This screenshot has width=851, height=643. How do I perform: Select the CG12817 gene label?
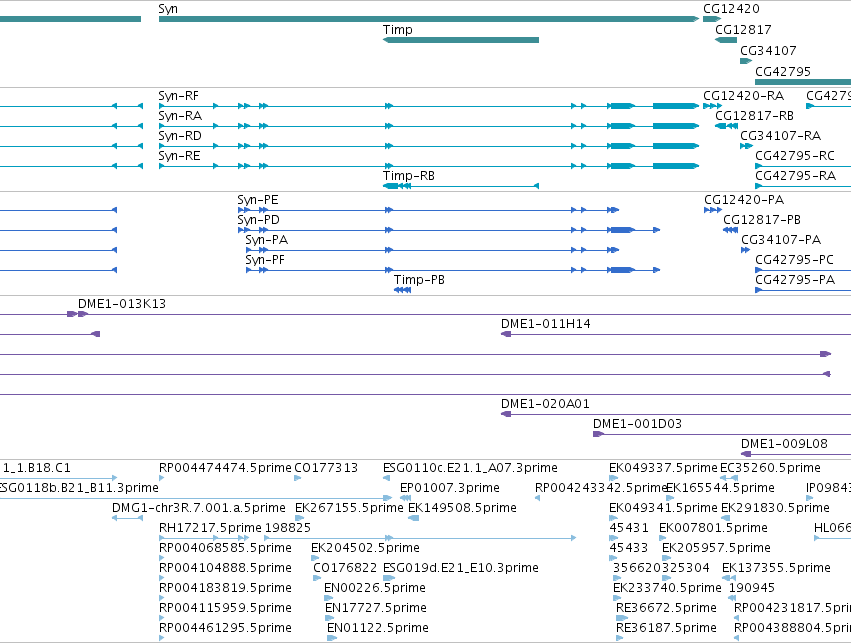point(743,30)
